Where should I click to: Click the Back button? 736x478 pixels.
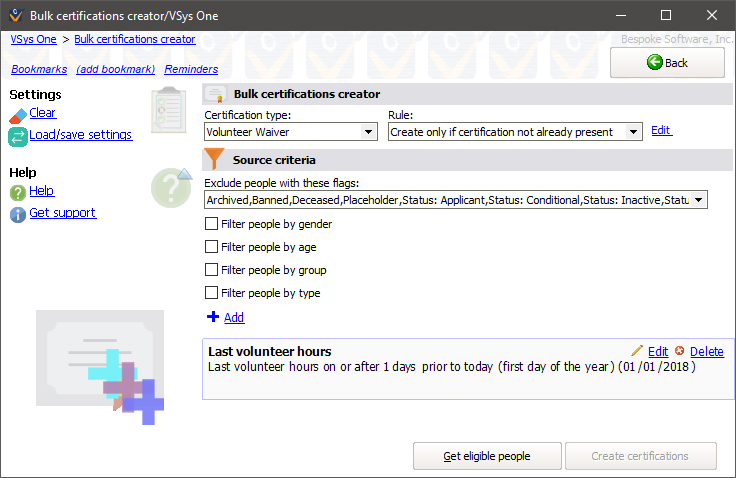667,62
